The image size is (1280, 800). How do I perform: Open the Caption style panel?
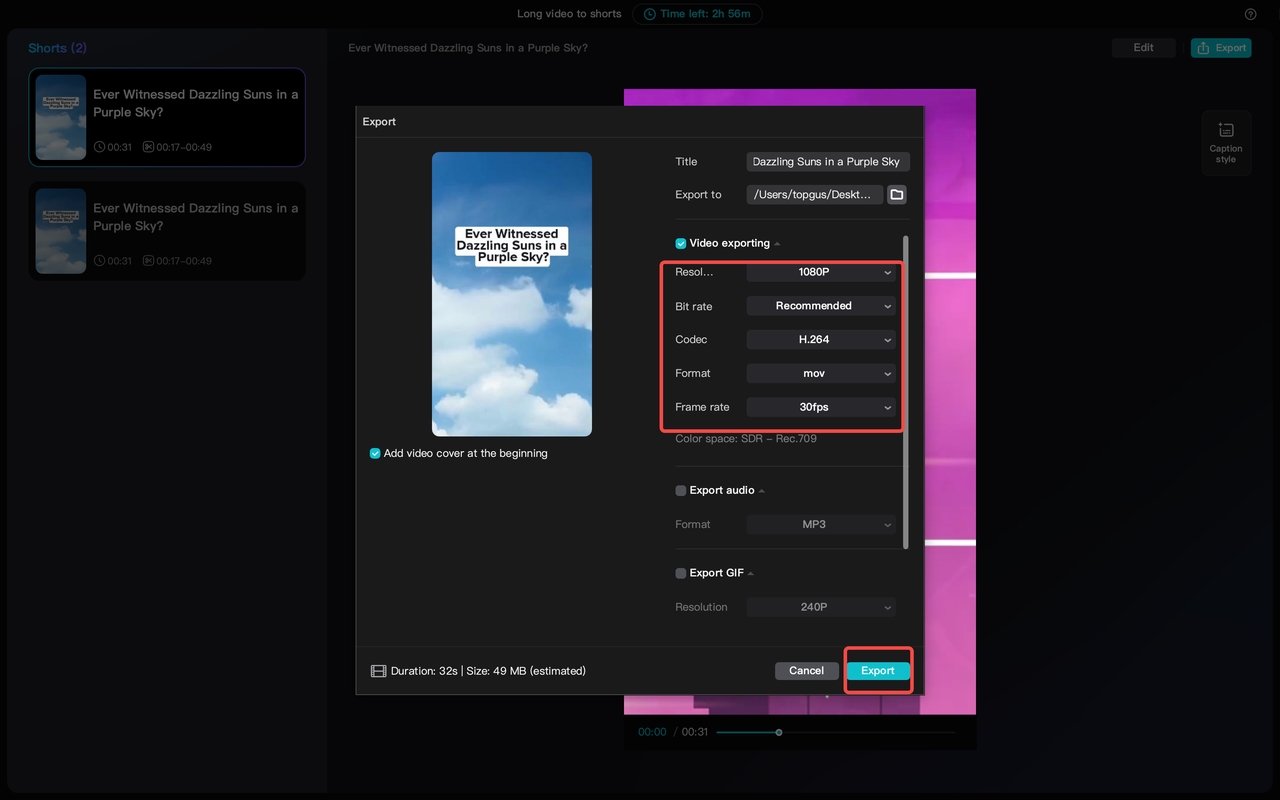(x=1226, y=142)
